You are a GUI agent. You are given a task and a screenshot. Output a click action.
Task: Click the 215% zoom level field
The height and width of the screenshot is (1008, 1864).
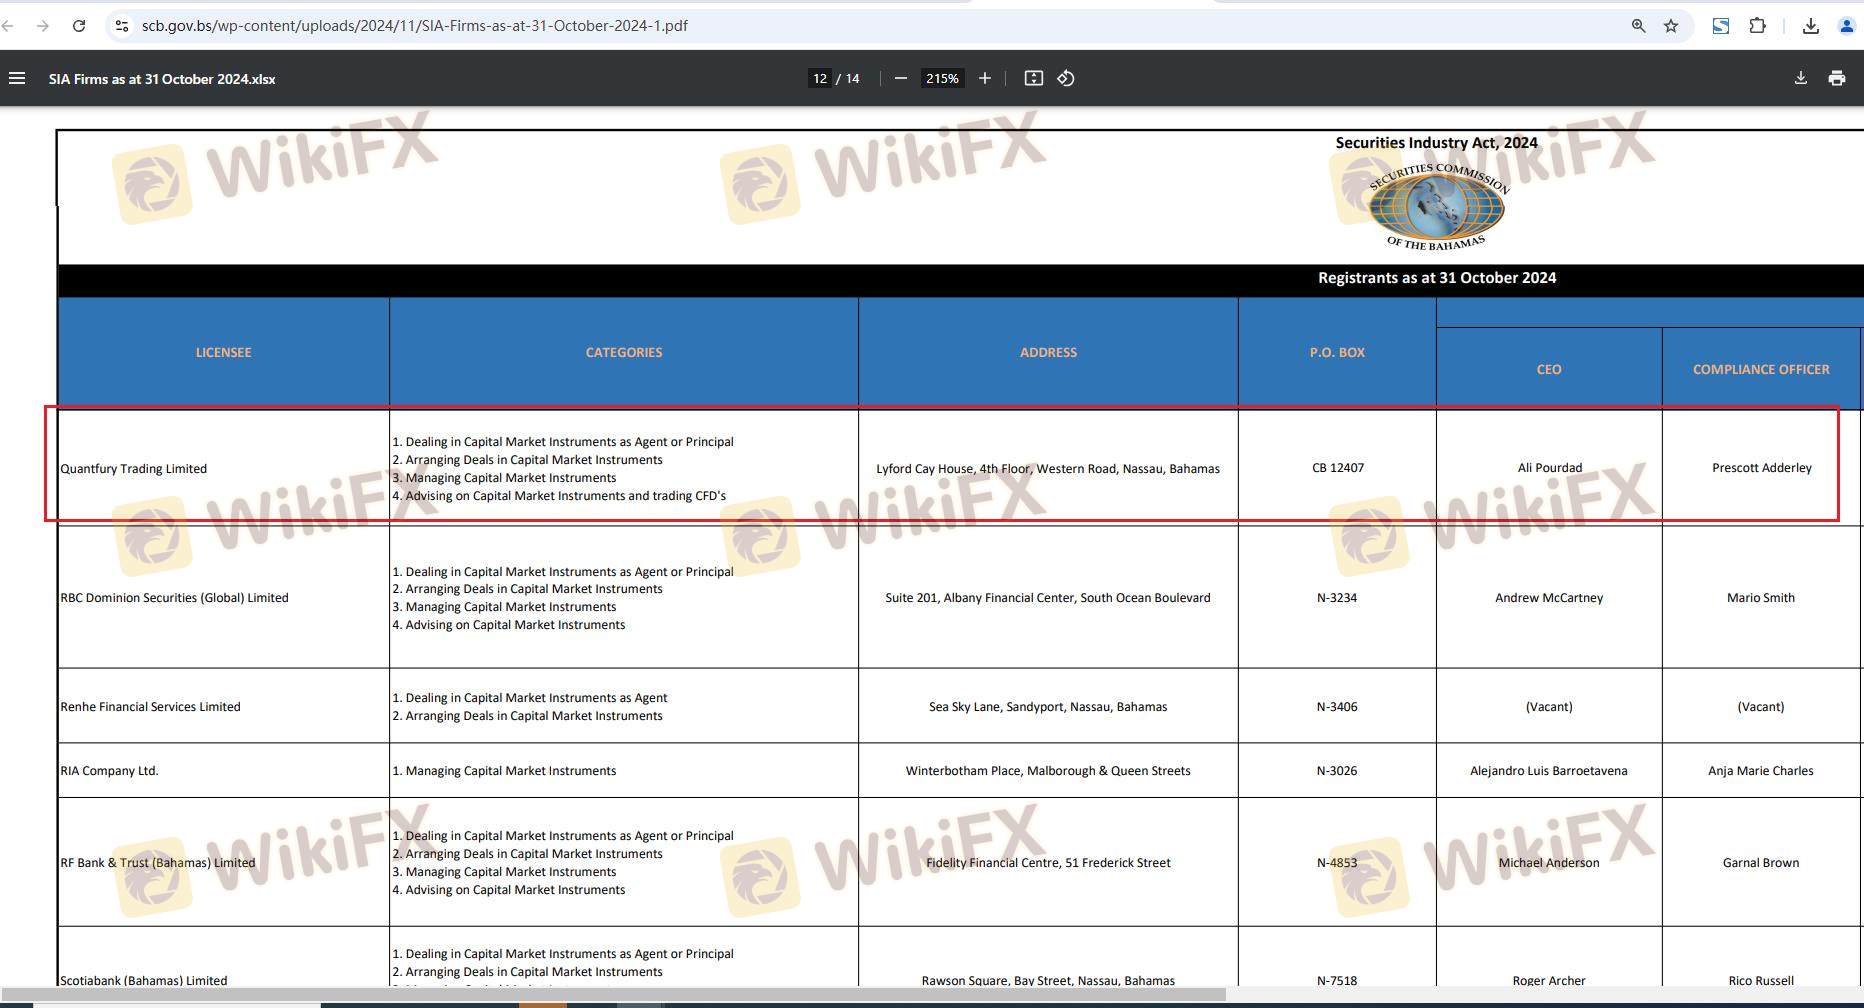pyautogui.click(x=942, y=78)
